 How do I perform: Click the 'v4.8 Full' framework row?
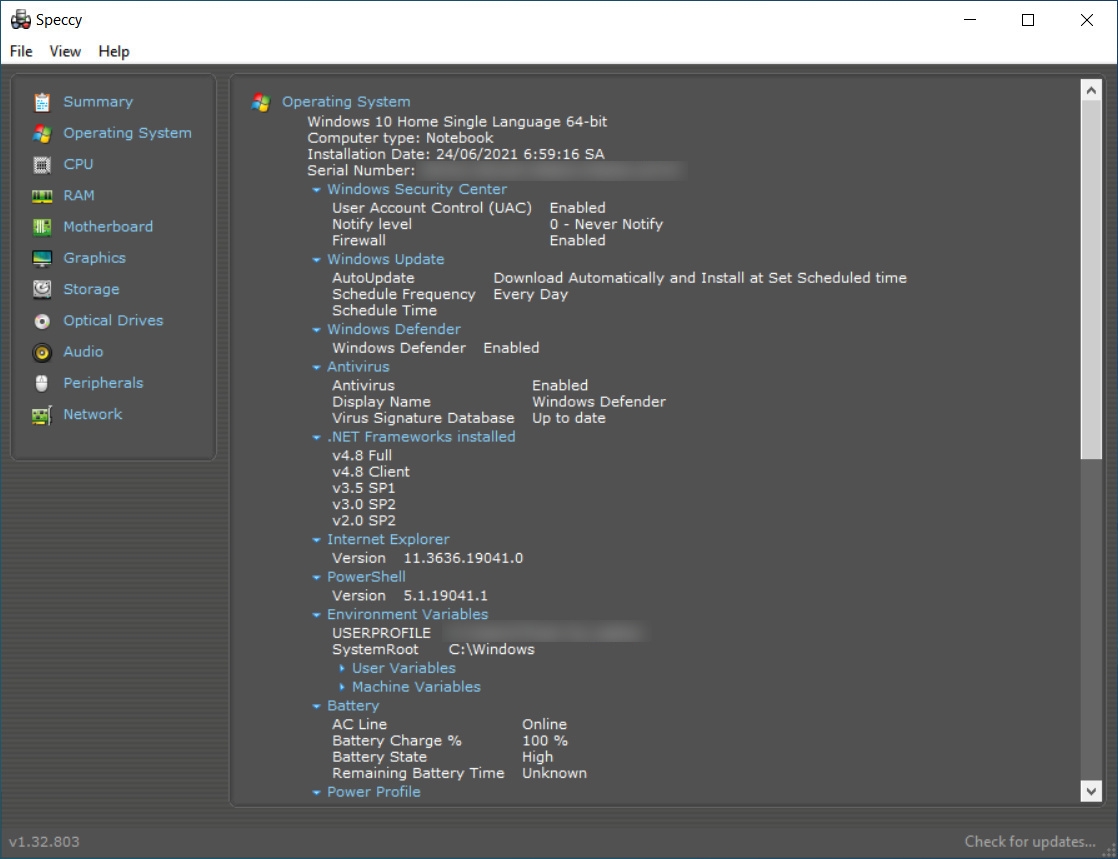click(x=362, y=456)
